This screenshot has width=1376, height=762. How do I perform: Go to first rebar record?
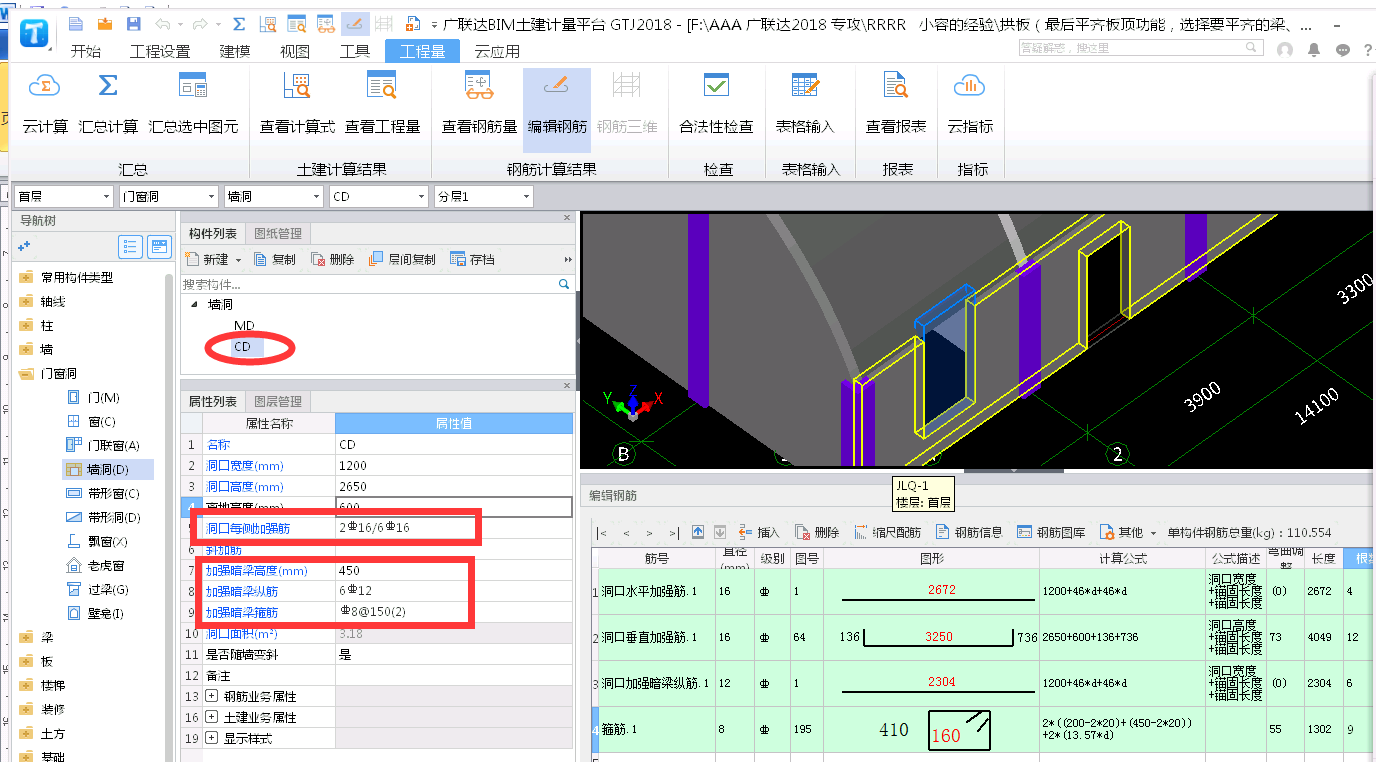click(x=602, y=532)
